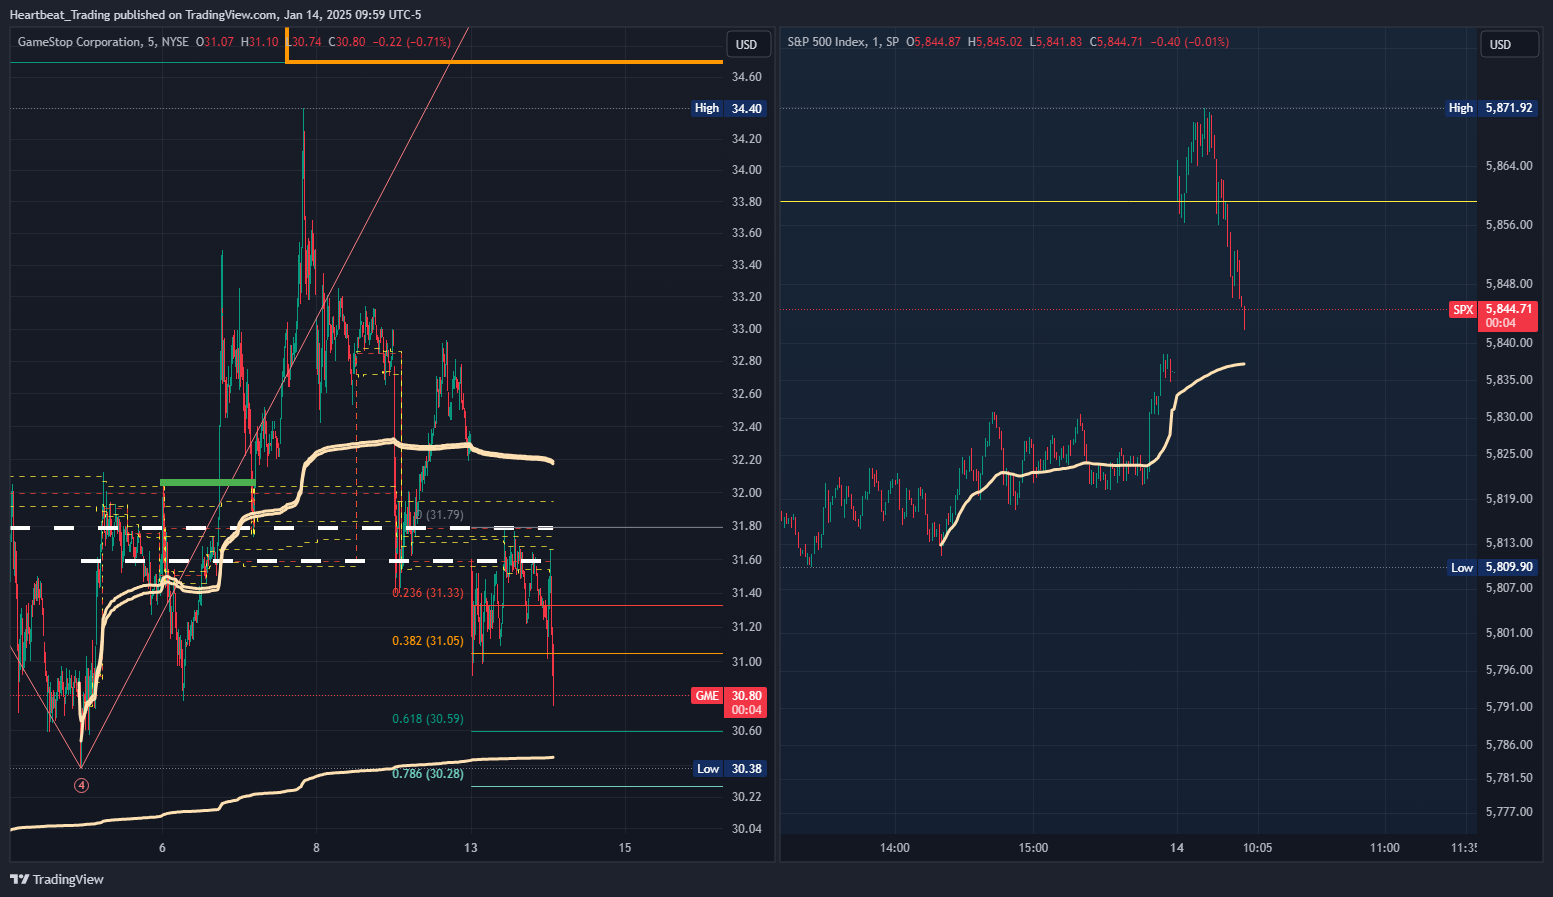Click the High 5,871.92 label on SPX chart

coord(1492,108)
